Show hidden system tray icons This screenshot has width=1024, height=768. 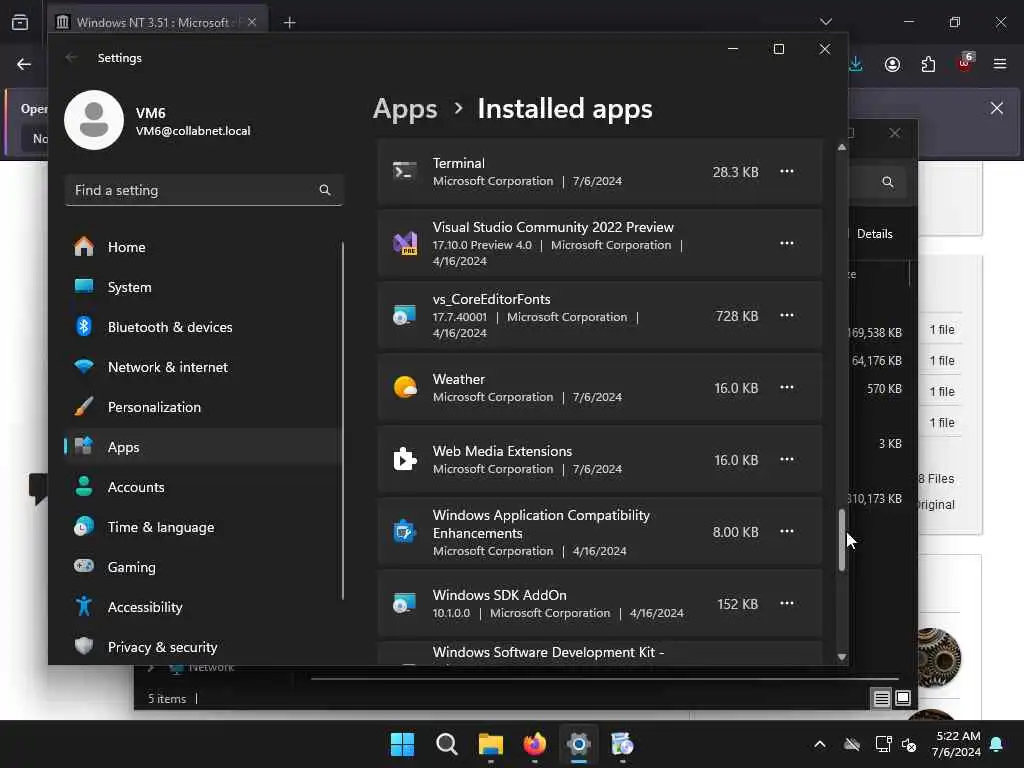(820, 744)
